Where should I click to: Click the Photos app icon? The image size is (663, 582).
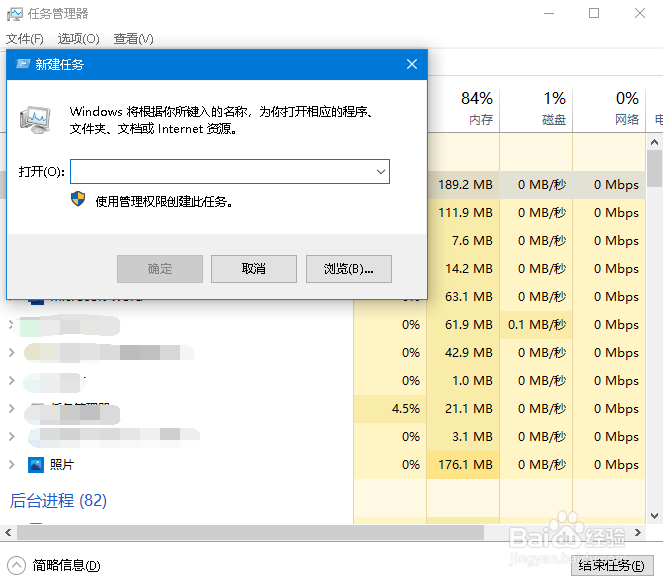(36, 465)
